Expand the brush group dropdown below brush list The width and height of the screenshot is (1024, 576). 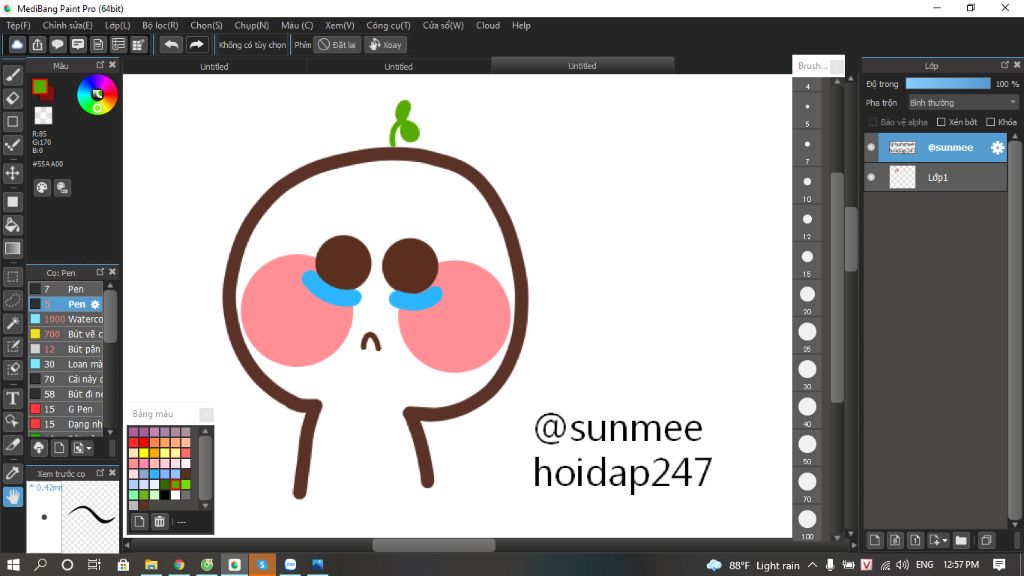[x=89, y=448]
